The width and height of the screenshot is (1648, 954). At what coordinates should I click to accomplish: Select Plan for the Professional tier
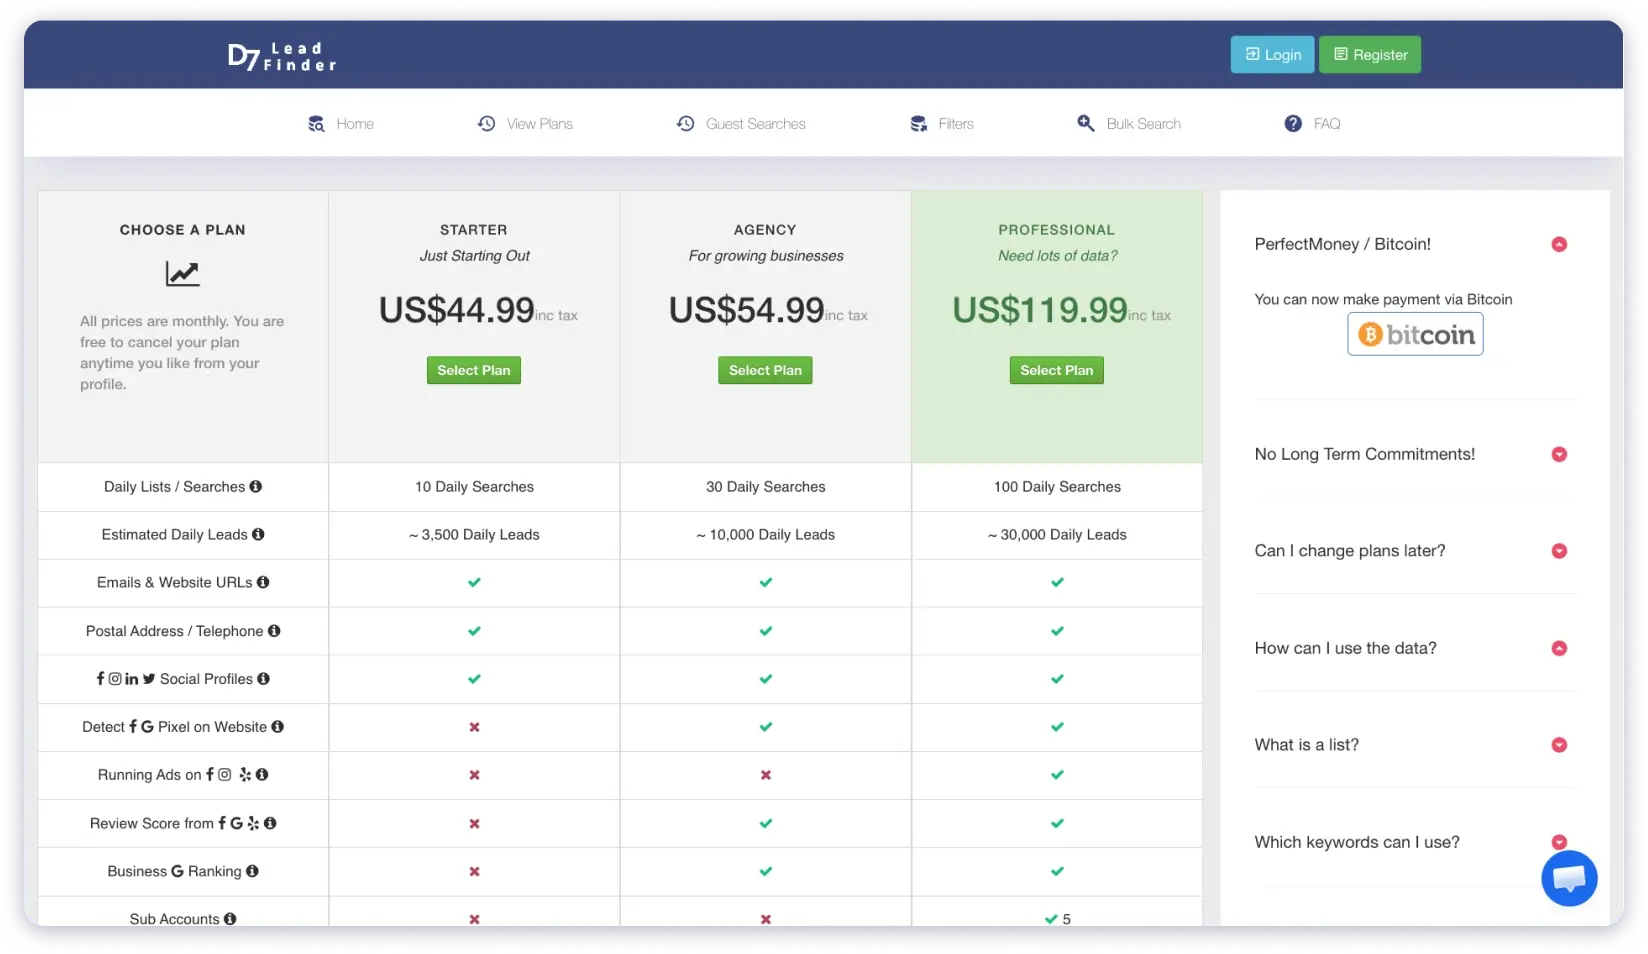click(1056, 370)
